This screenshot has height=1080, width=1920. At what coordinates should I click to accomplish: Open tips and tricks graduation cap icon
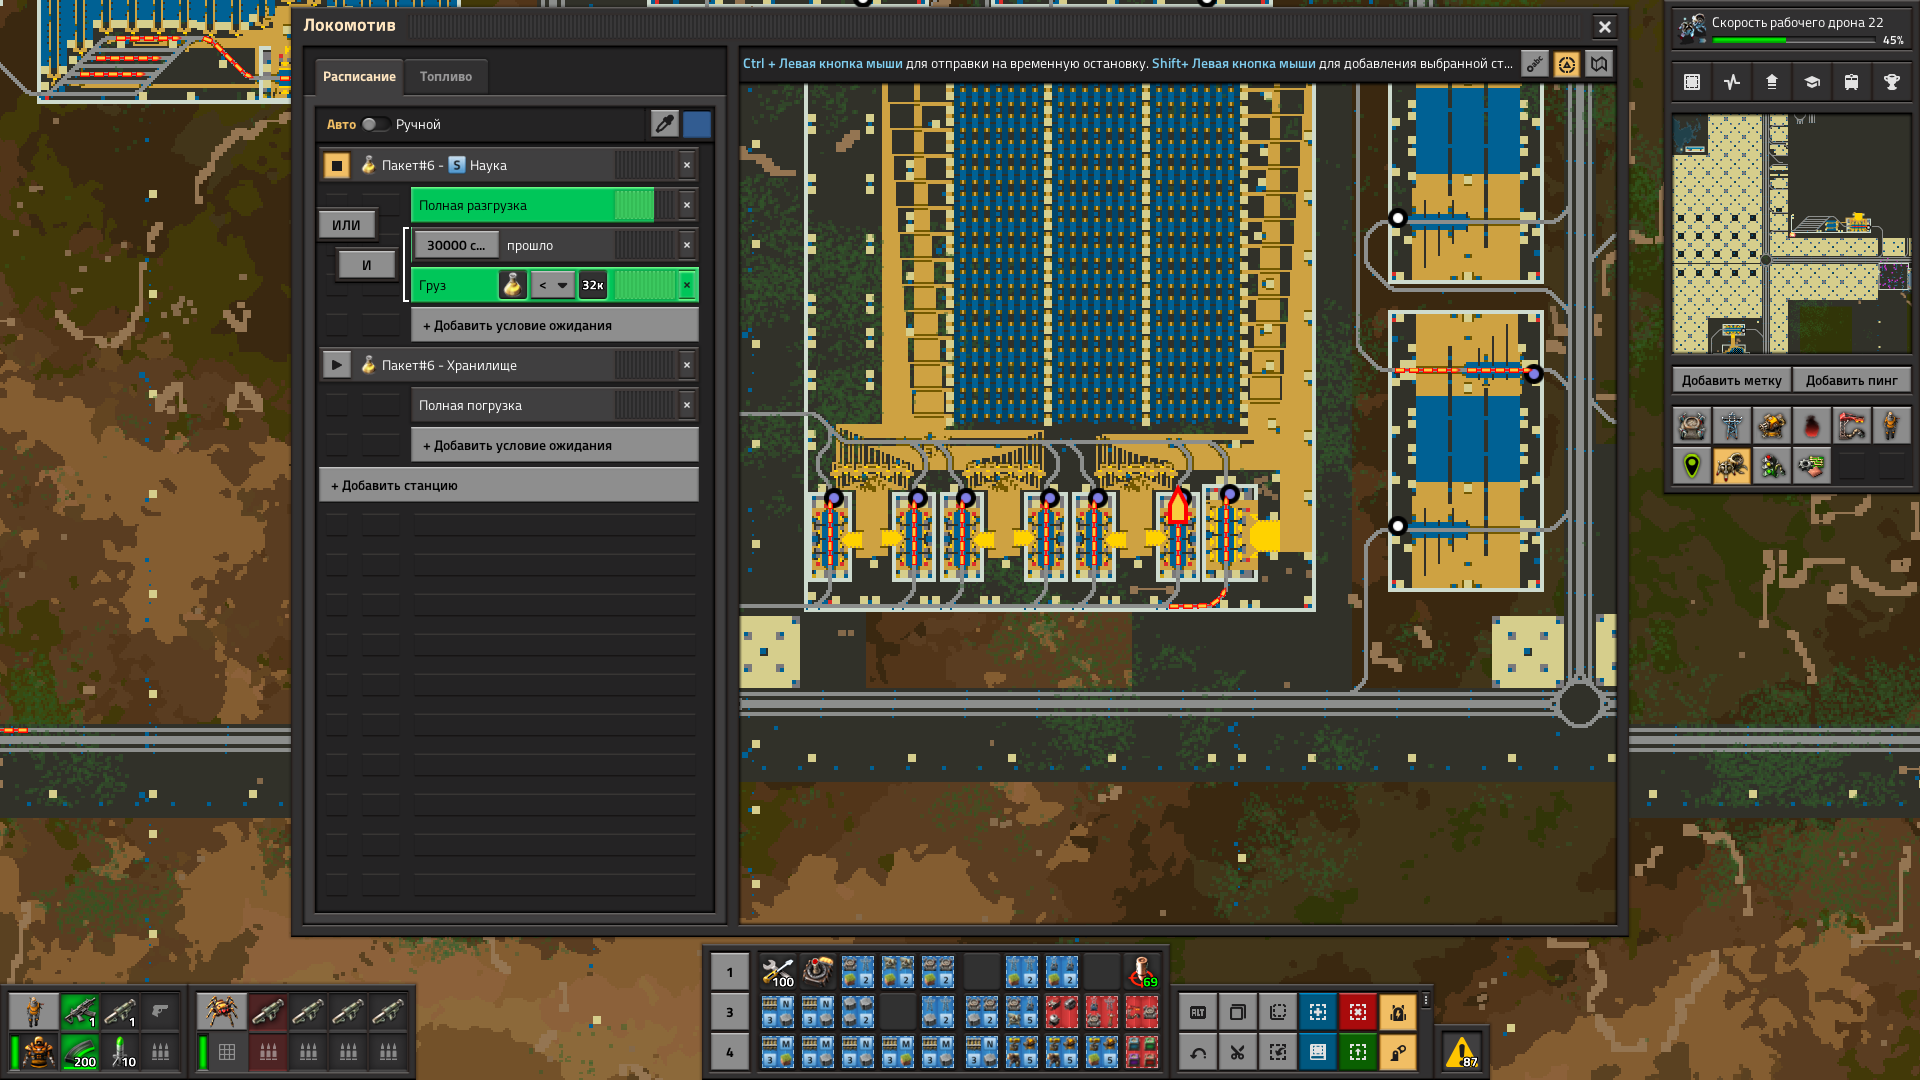coord(1812,82)
